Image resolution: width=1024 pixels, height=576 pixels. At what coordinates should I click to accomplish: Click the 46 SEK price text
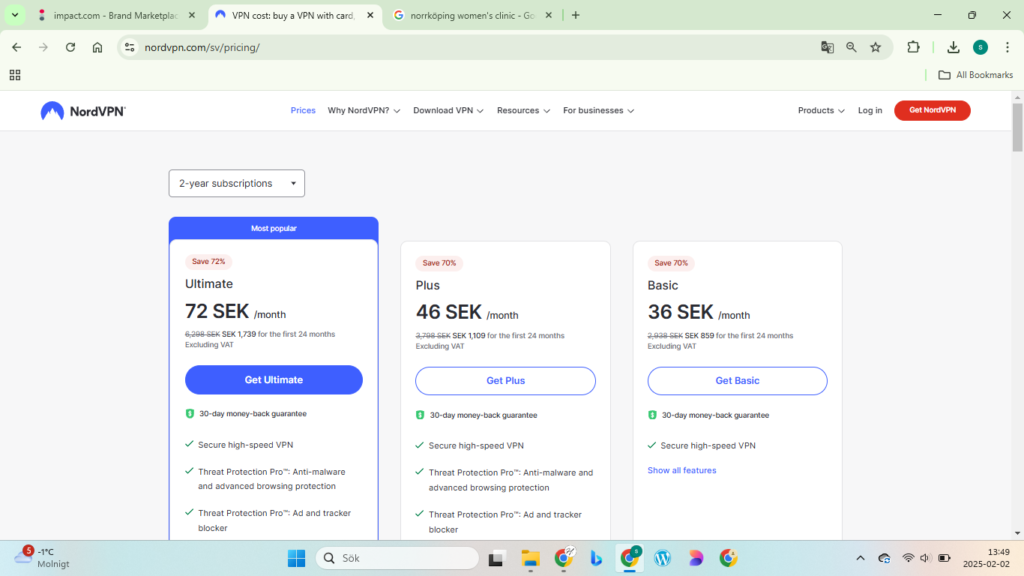(x=449, y=312)
